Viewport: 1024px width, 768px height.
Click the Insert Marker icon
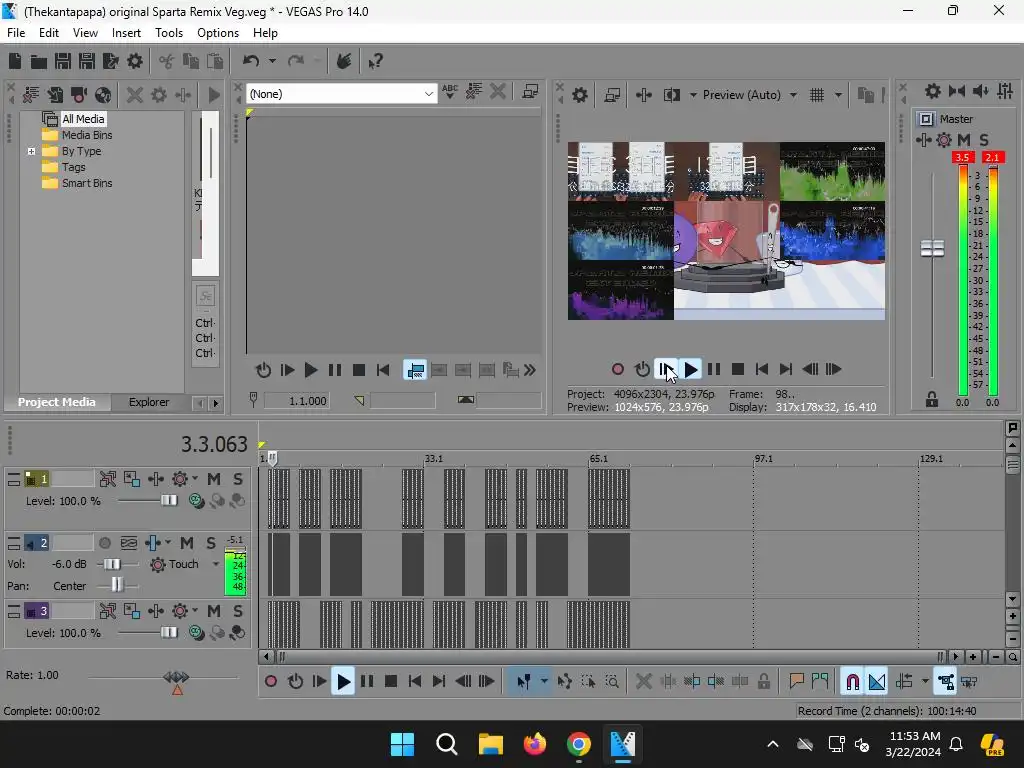click(x=796, y=682)
